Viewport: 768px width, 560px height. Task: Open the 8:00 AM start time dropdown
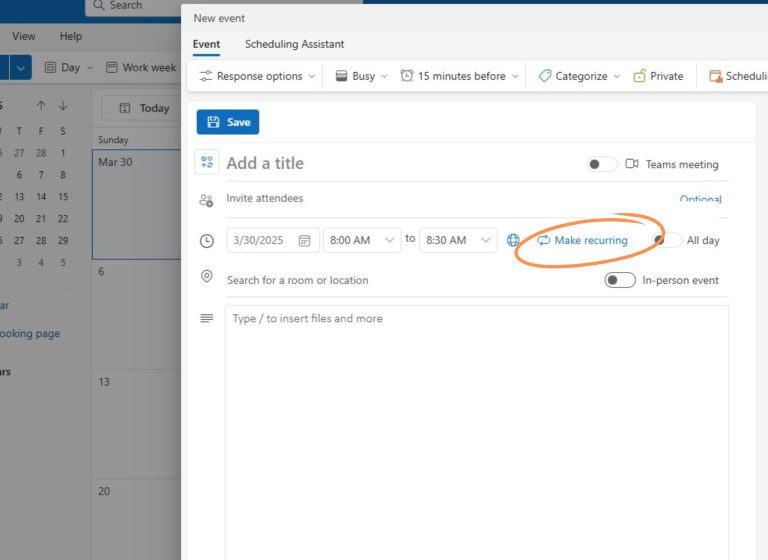(362, 241)
